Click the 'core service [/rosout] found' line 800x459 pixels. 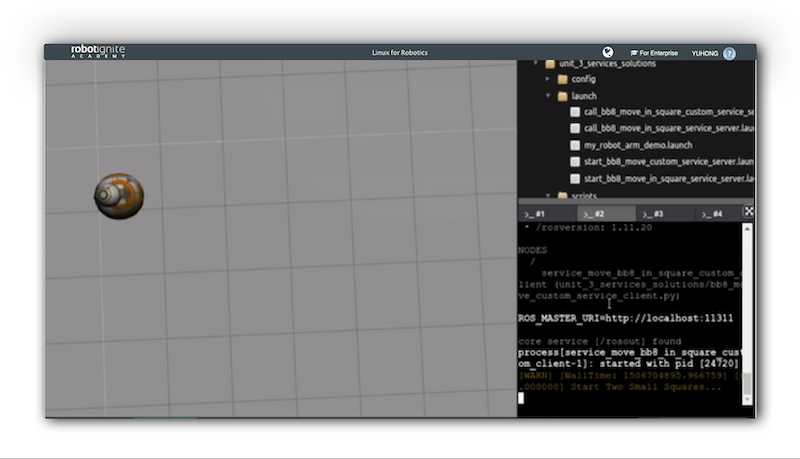coord(599,341)
